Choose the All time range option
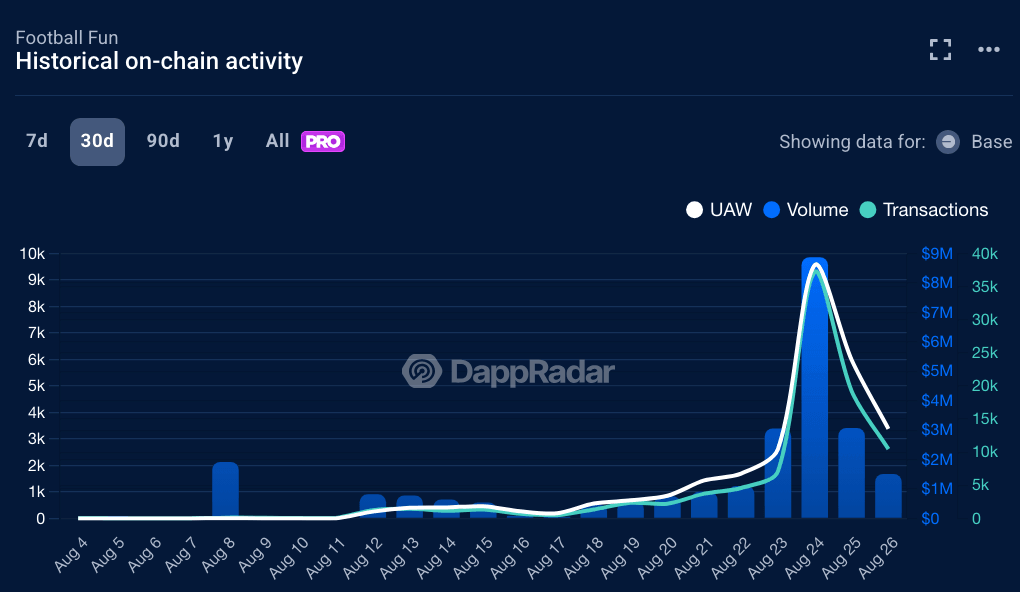Screen dimensions: 1020x592 pos(278,141)
